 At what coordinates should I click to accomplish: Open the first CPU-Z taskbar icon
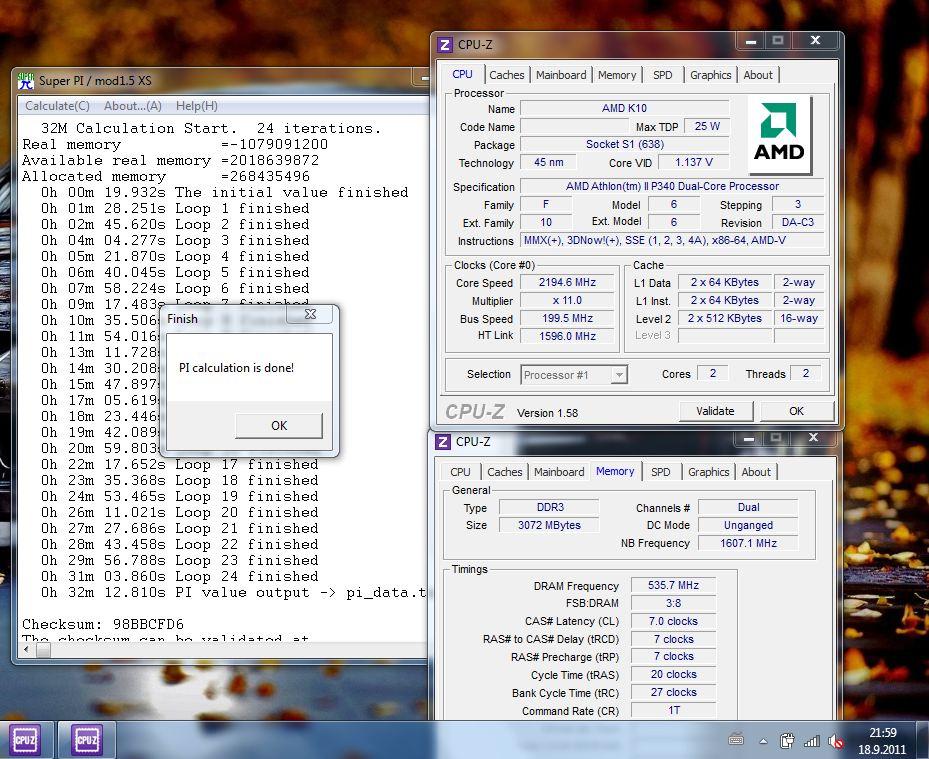pos(25,739)
